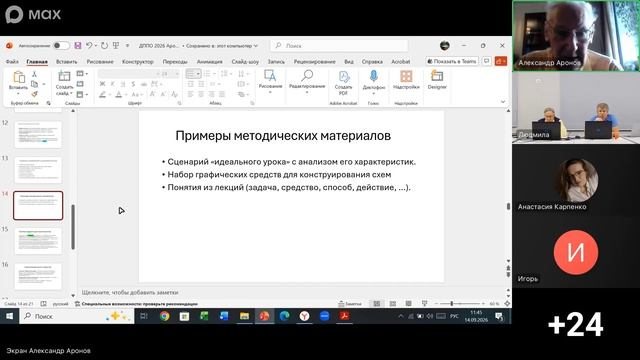The image size is (640, 360).
Task: Click the comments speech-bubble icon
Action: tap(487, 61)
